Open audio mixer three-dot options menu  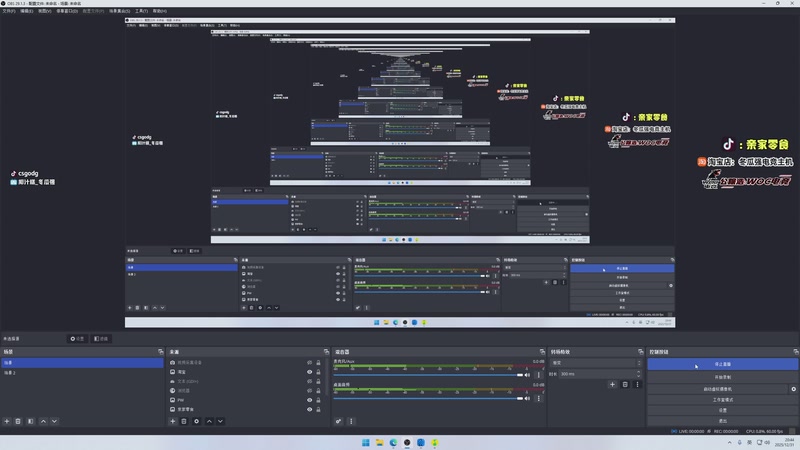(x=351, y=421)
